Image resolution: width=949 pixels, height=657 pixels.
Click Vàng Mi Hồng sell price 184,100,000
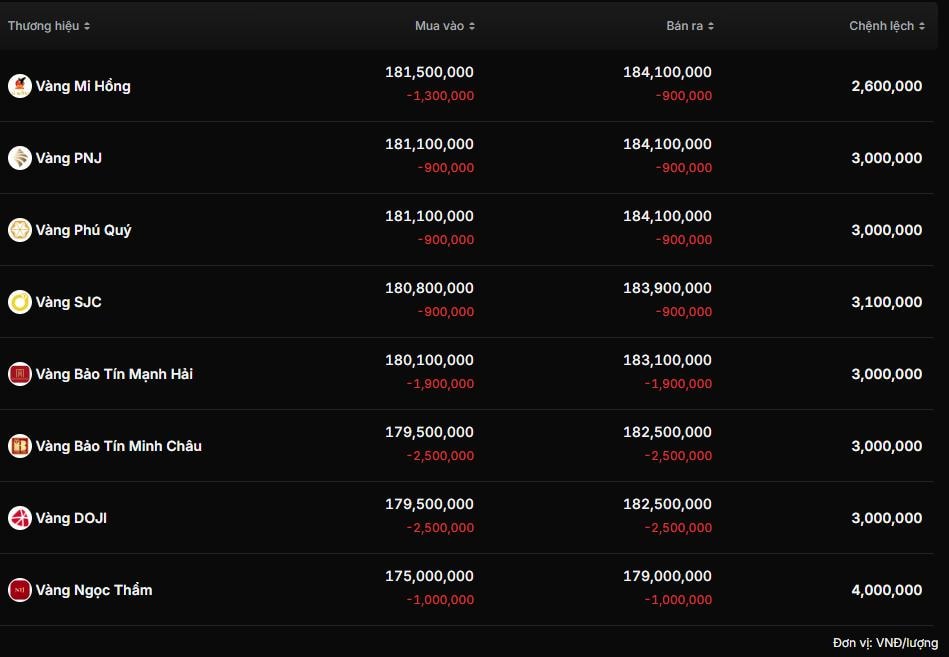[x=667, y=72]
